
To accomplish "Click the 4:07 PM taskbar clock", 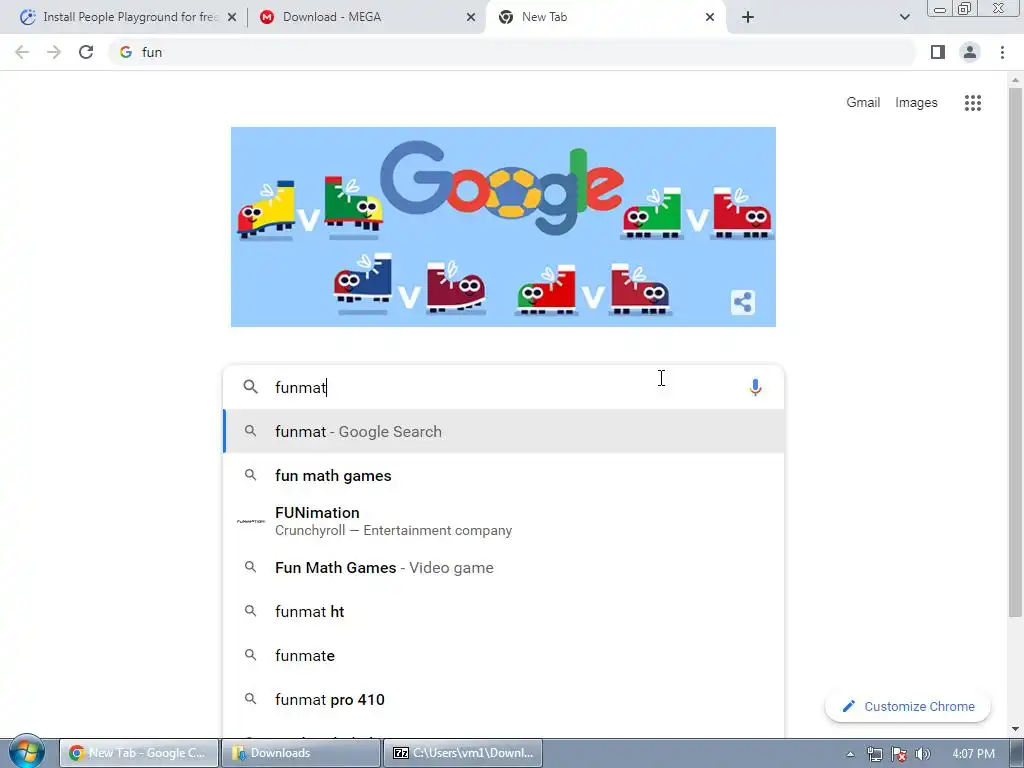I will coord(973,754).
